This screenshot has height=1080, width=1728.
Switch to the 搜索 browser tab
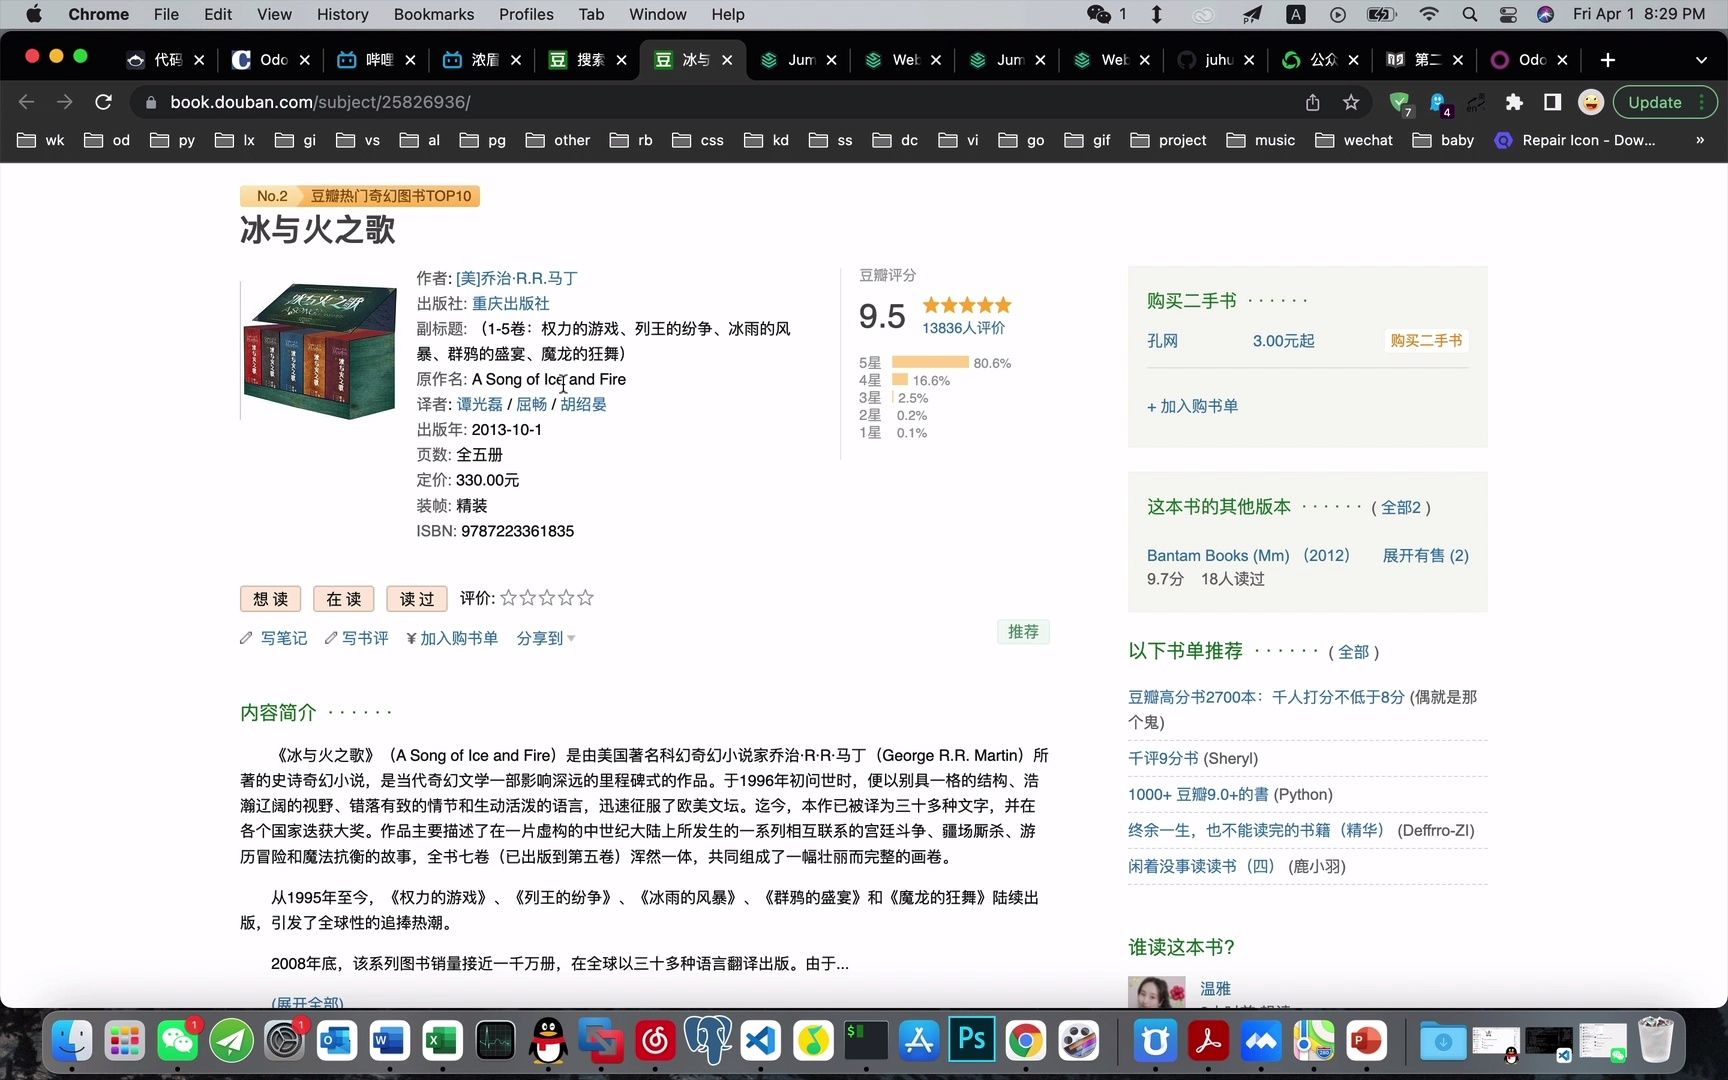click(589, 60)
